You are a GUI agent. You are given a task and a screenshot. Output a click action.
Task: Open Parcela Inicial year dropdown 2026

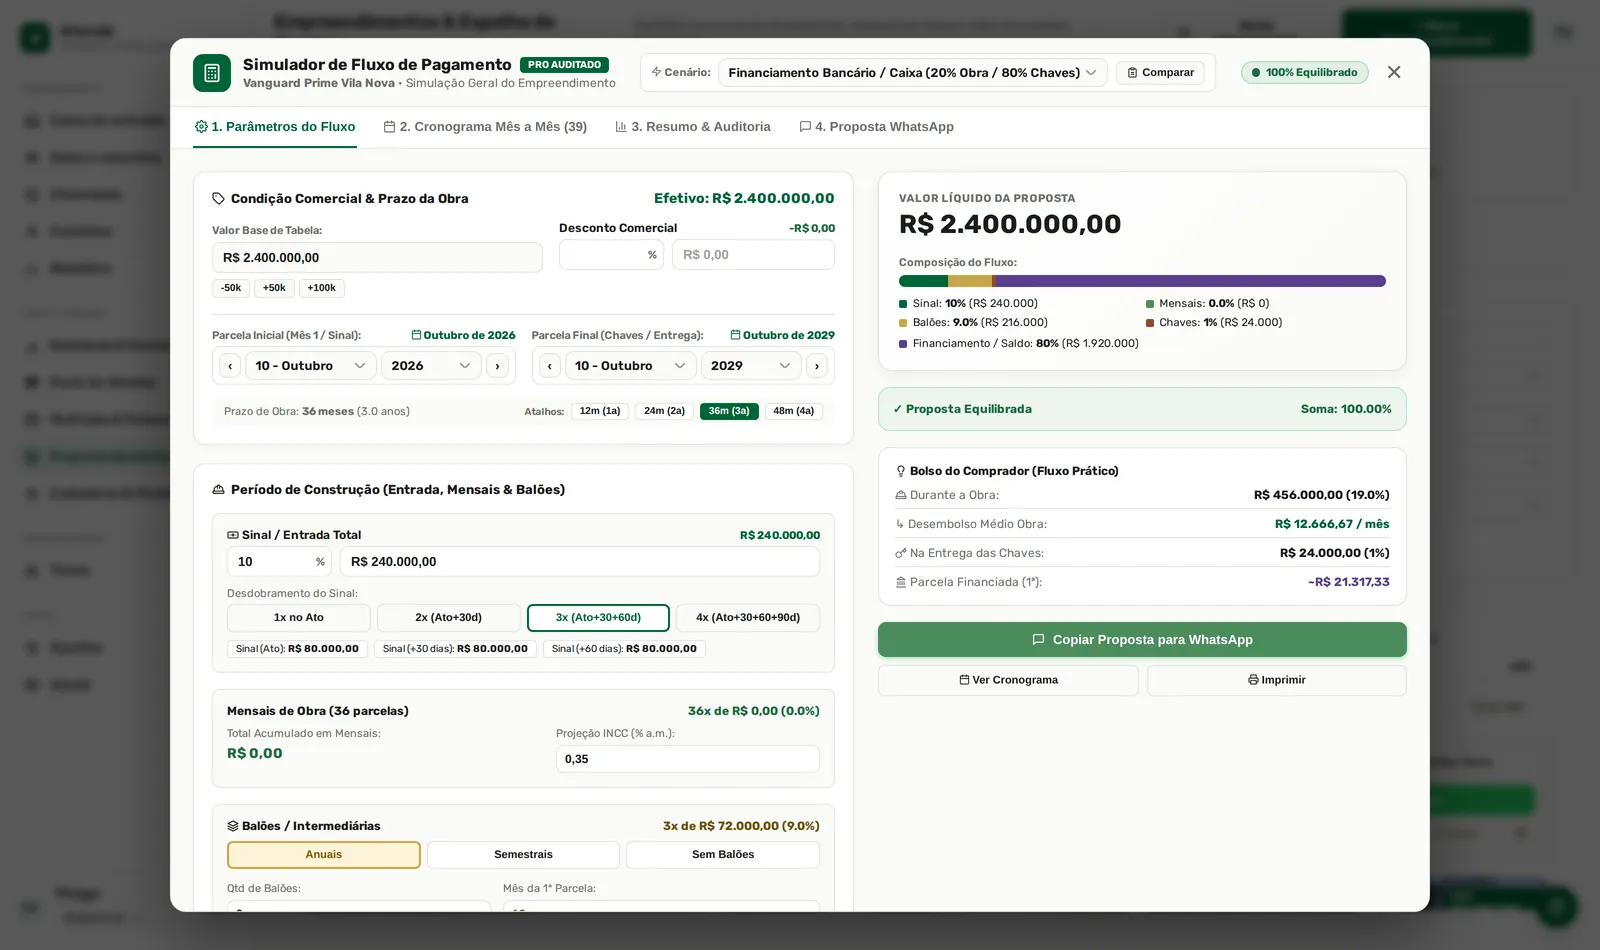431,366
